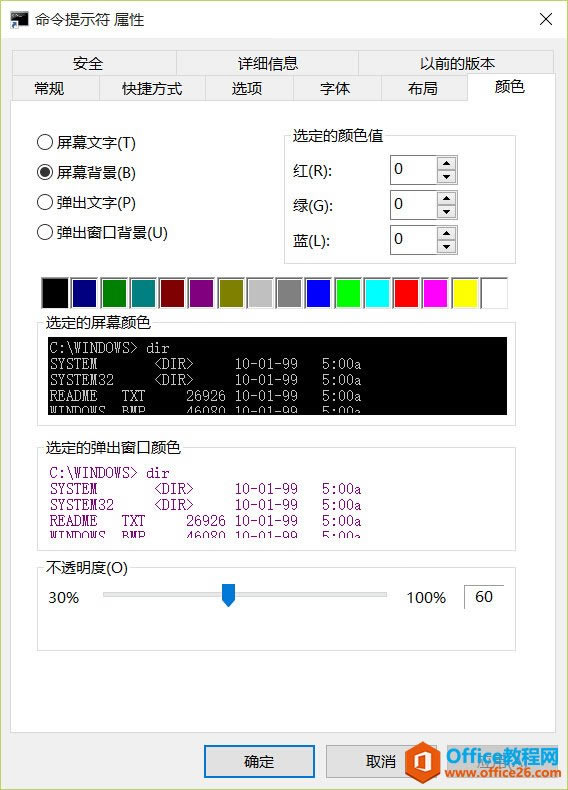The width and height of the screenshot is (568, 790).
Task: Pick the magenta color swatch
Action: [435, 293]
